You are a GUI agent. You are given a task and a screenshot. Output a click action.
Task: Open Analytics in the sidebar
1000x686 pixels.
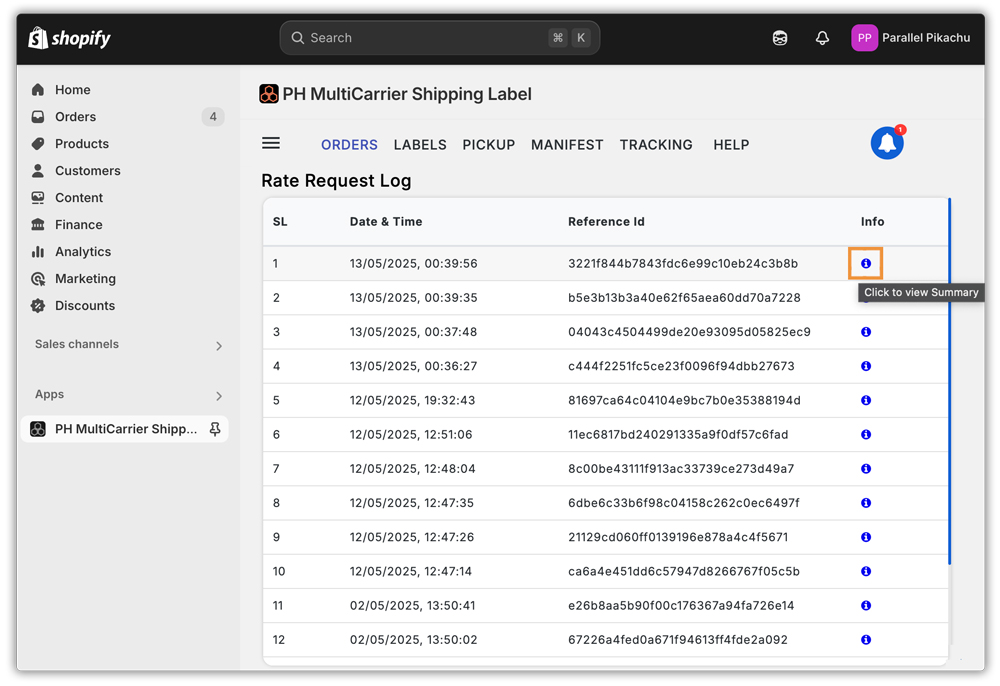83,252
